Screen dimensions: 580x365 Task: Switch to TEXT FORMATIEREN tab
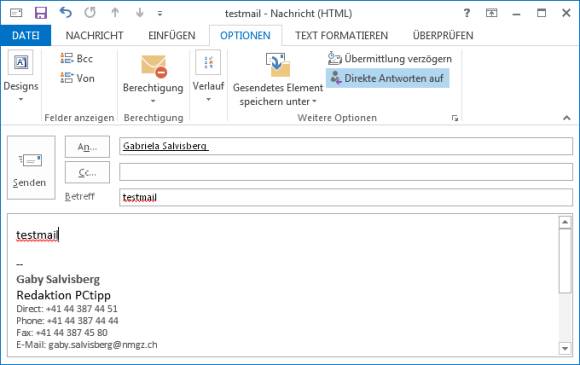click(x=341, y=36)
